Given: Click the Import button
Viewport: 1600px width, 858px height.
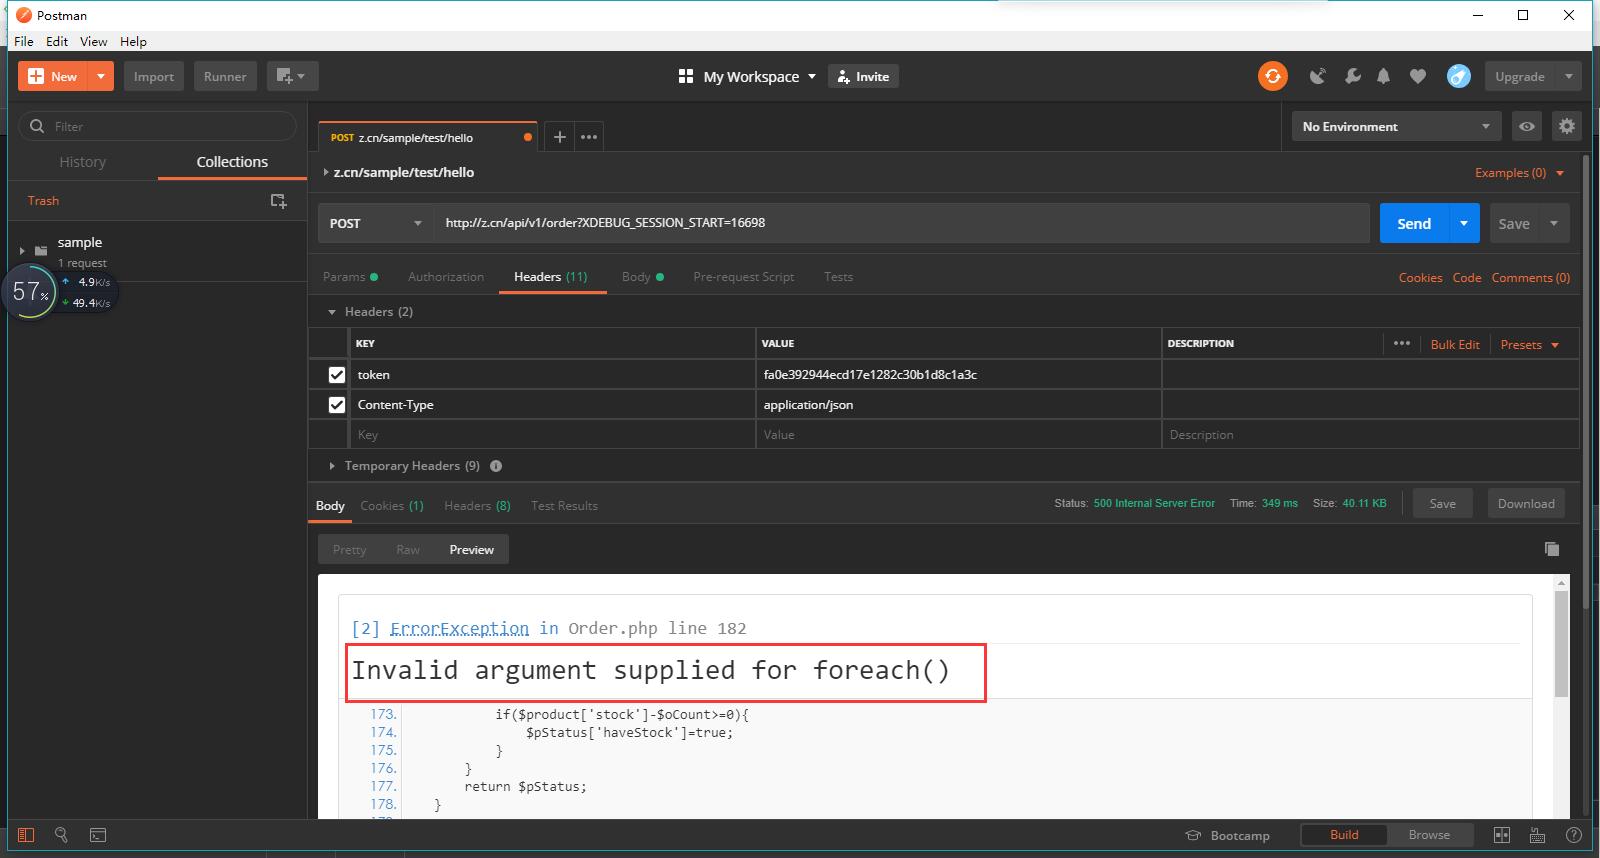Looking at the screenshot, I should pyautogui.click(x=154, y=76).
